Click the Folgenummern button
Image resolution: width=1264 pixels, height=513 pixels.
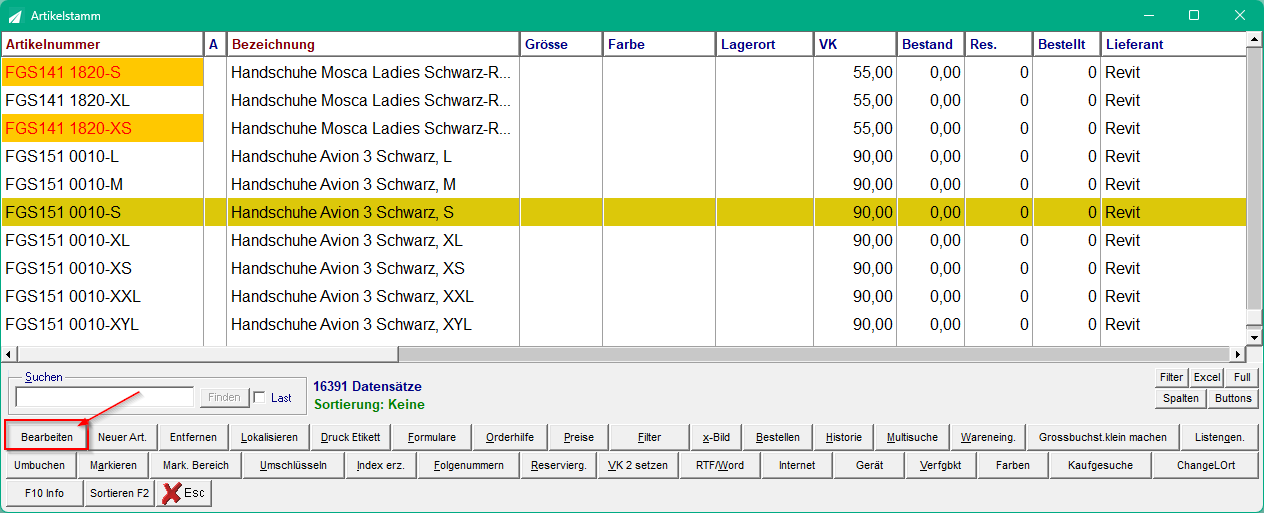pyautogui.click(x=469, y=465)
